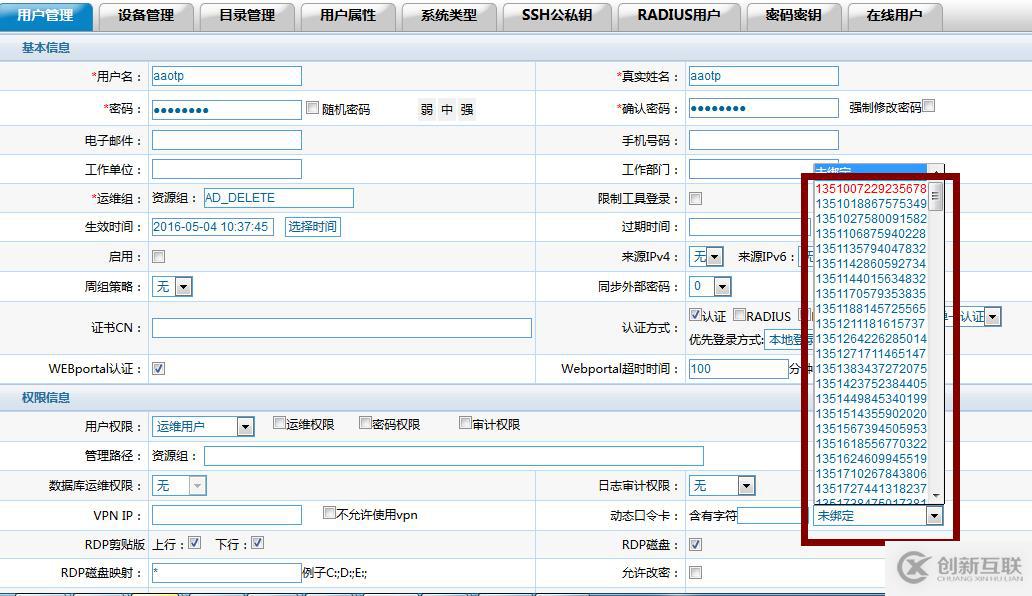Tick the 启用 checkbox

click(x=159, y=257)
